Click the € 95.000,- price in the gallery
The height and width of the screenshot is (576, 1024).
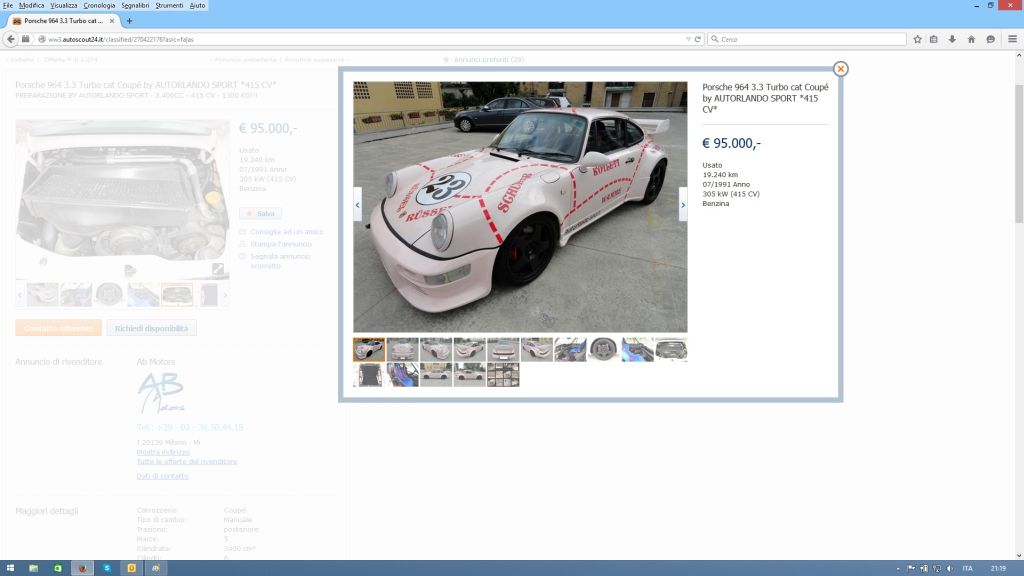tap(731, 143)
